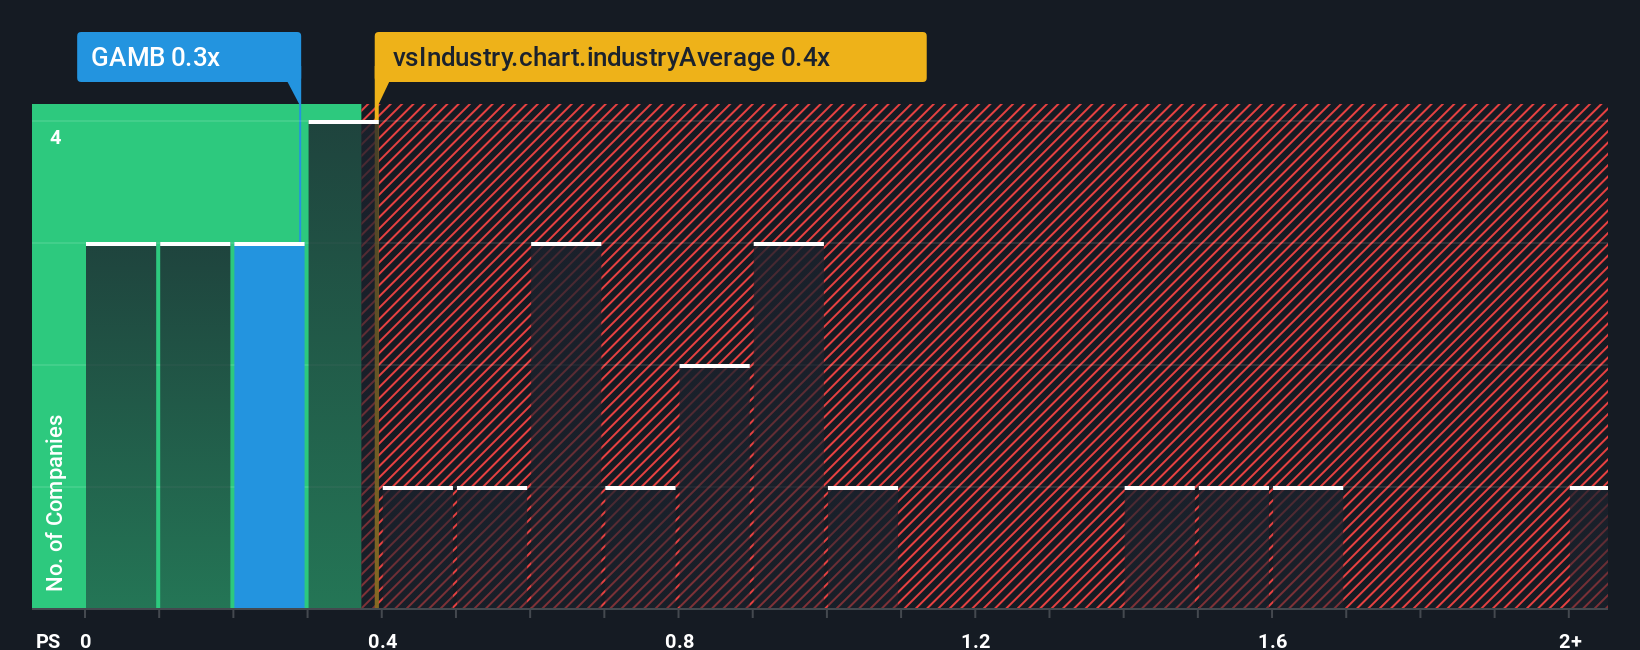Click the 0.8 x-axis label

click(679, 640)
